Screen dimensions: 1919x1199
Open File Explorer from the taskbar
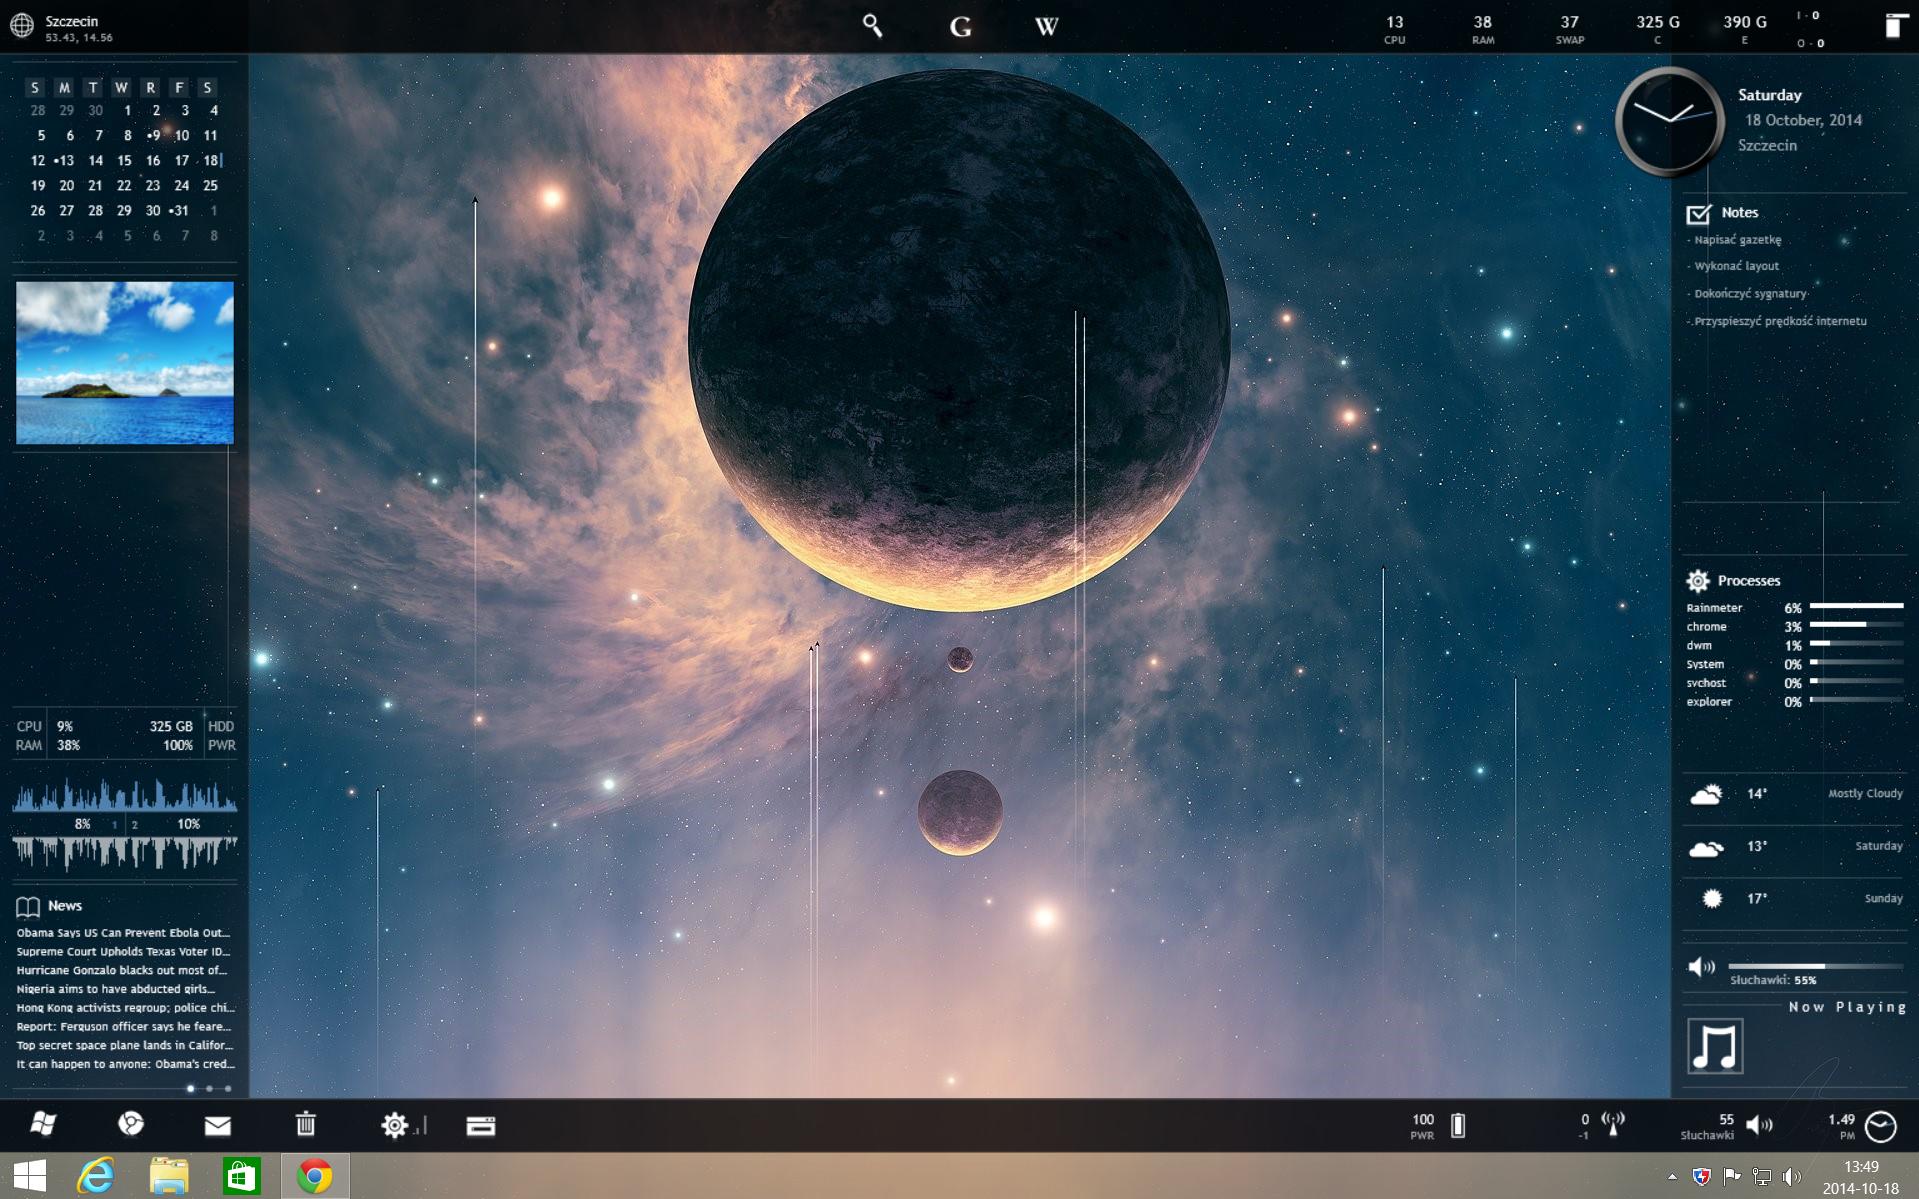pyautogui.click(x=169, y=1176)
